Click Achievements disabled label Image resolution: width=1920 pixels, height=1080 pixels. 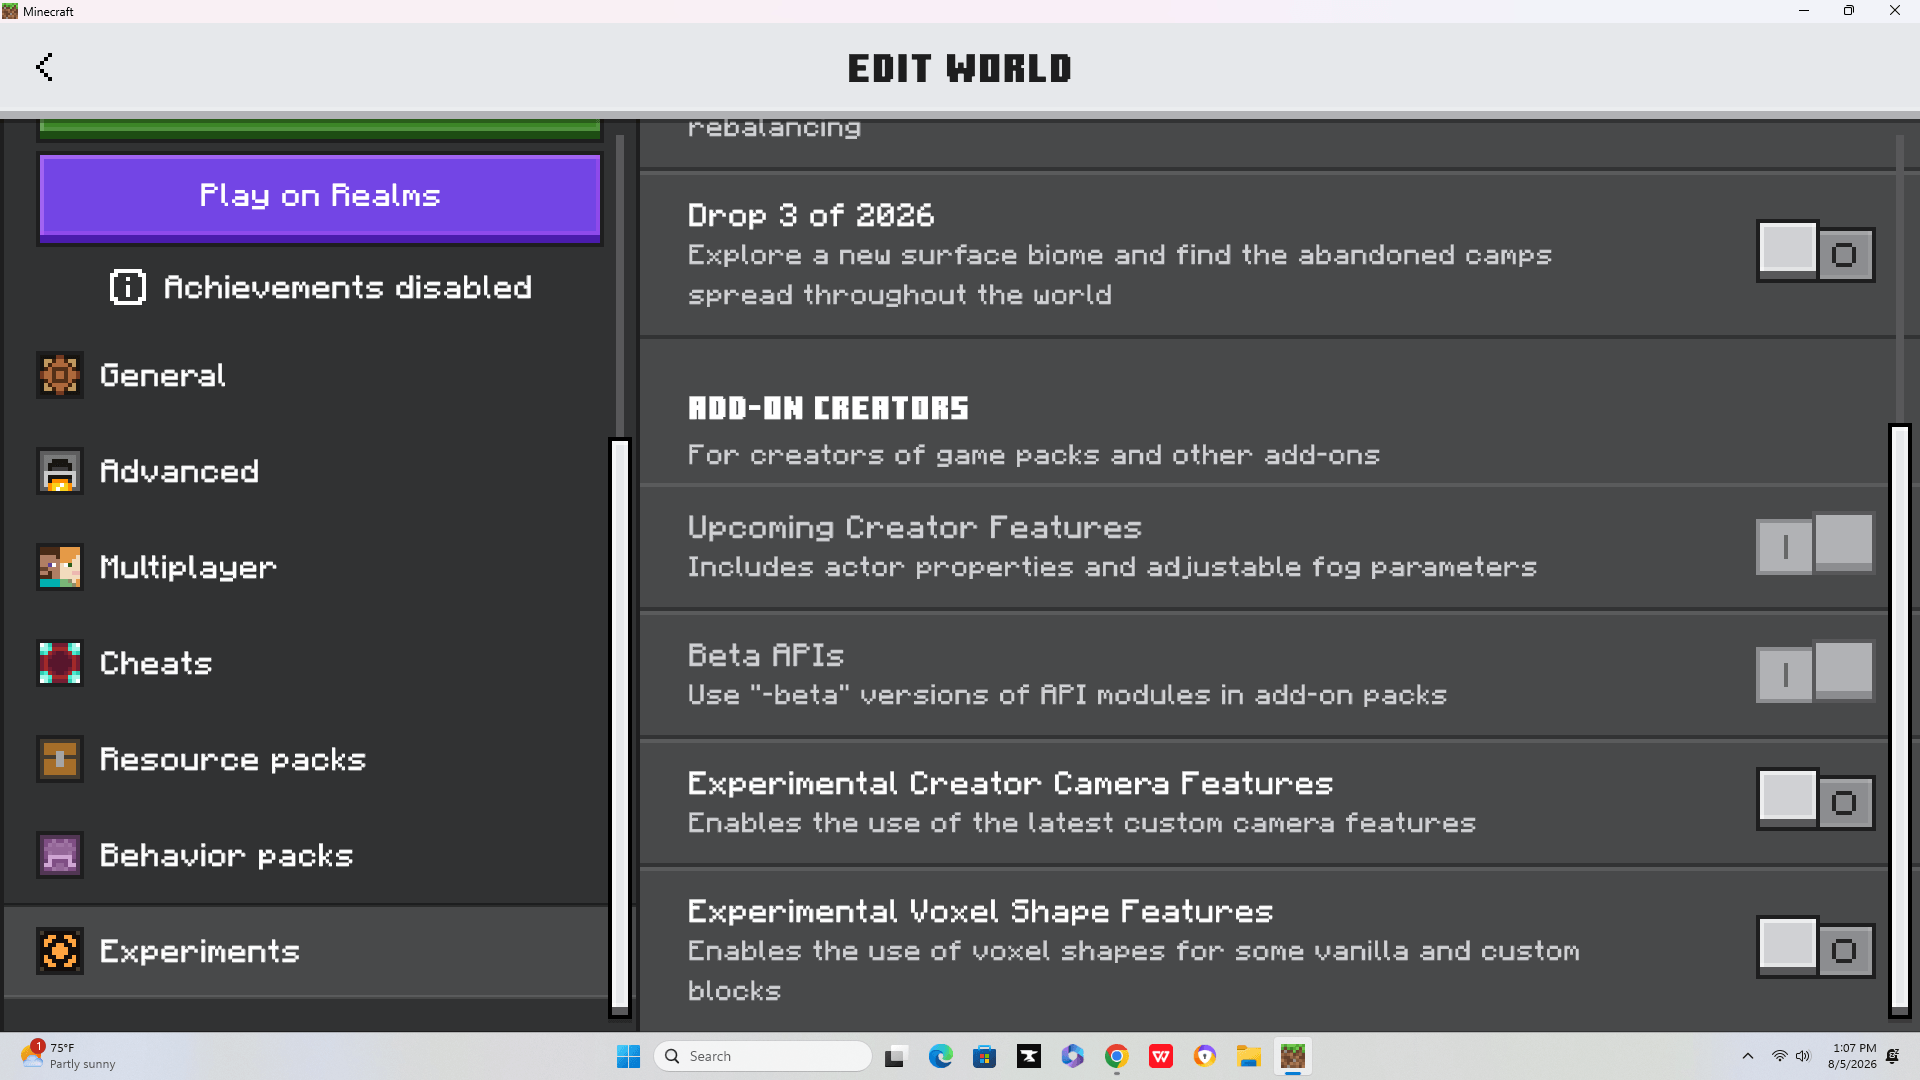point(347,287)
